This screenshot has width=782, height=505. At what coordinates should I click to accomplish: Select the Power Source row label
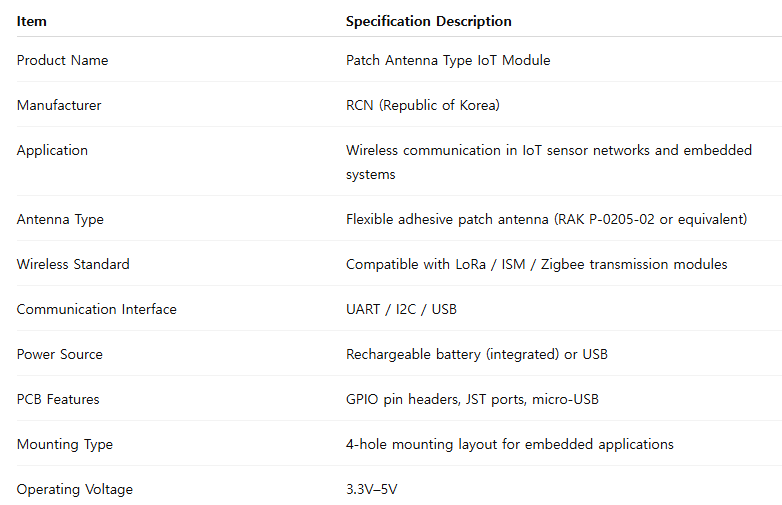coord(59,354)
